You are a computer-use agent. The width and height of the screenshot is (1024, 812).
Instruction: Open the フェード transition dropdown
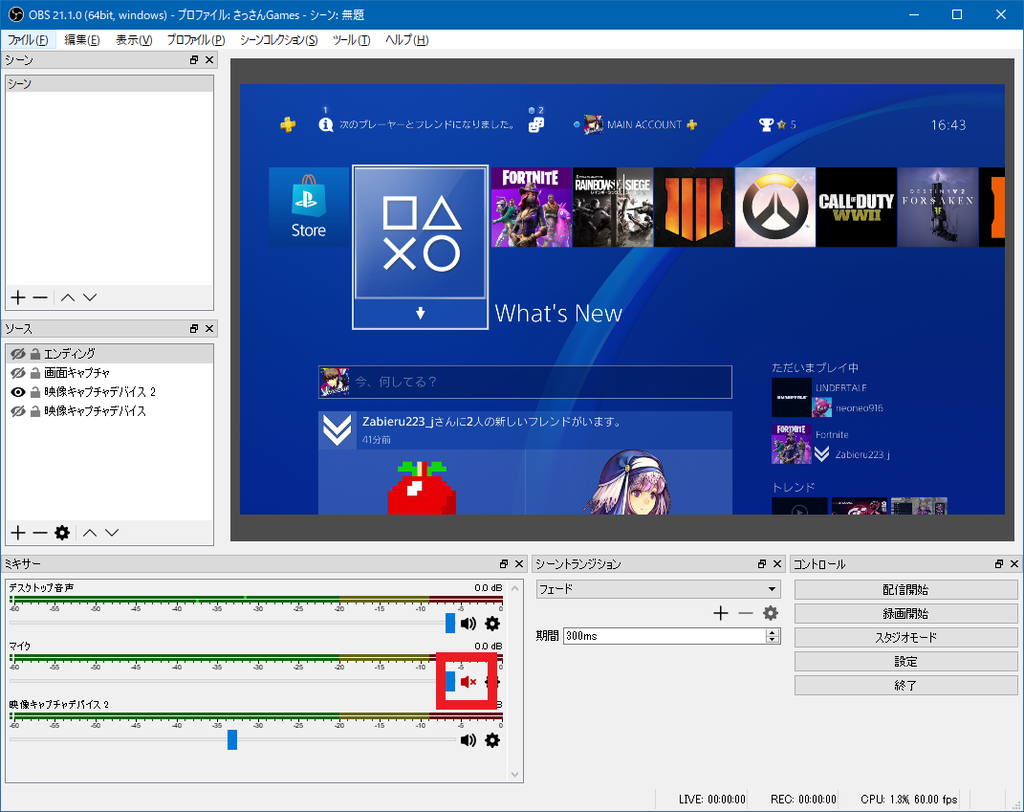click(x=658, y=589)
